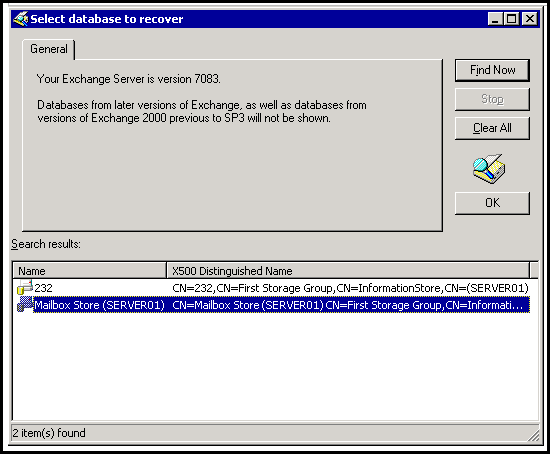Viewport: 550px width, 454px height.
Task: Click the Exchange Server version 7083 text
Action: pyautogui.click(x=129, y=79)
